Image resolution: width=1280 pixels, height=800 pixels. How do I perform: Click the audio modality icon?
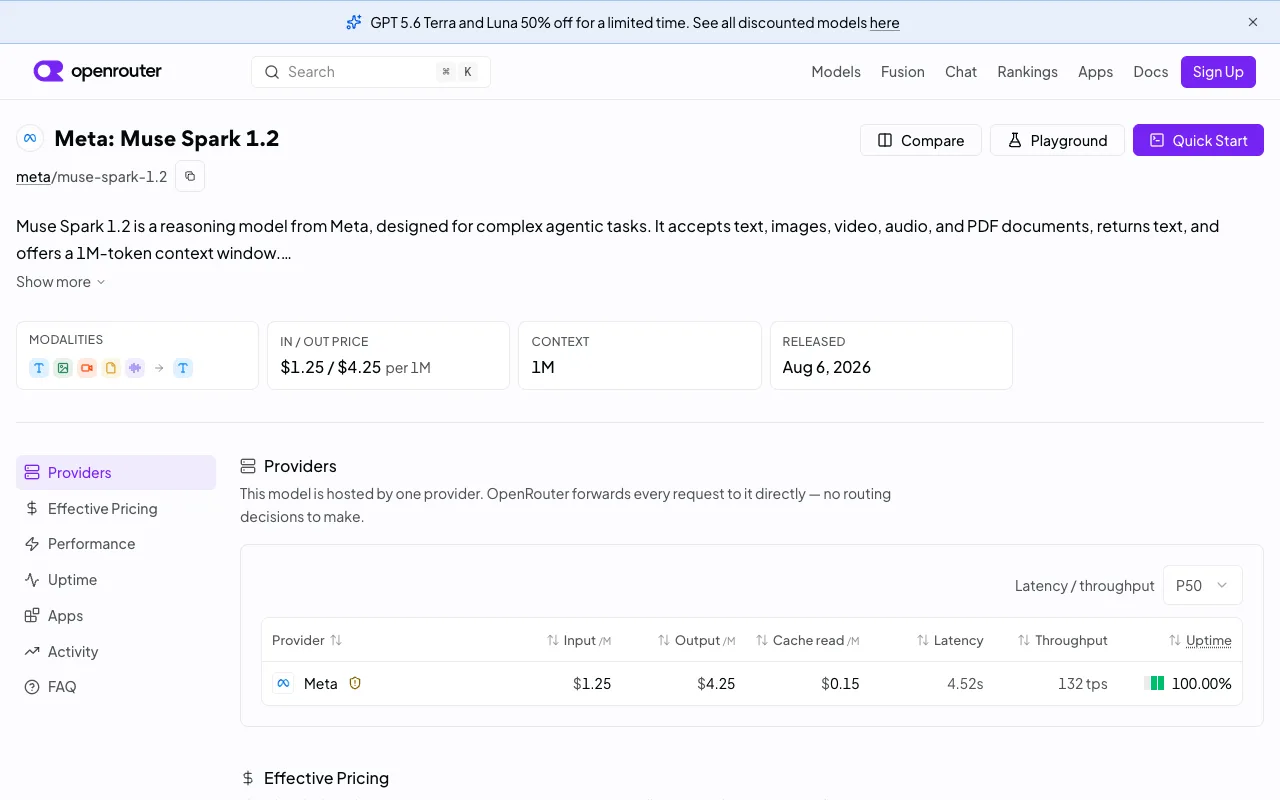[135, 368]
